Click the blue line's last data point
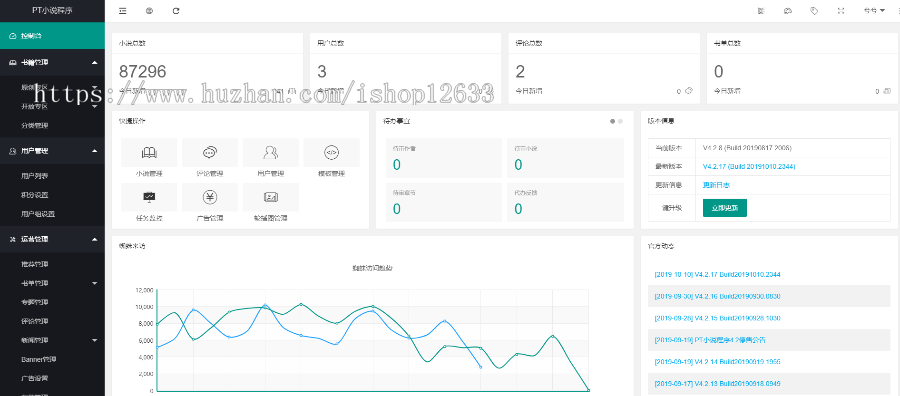The width and height of the screenshot is (900, 396). point(480,367)
